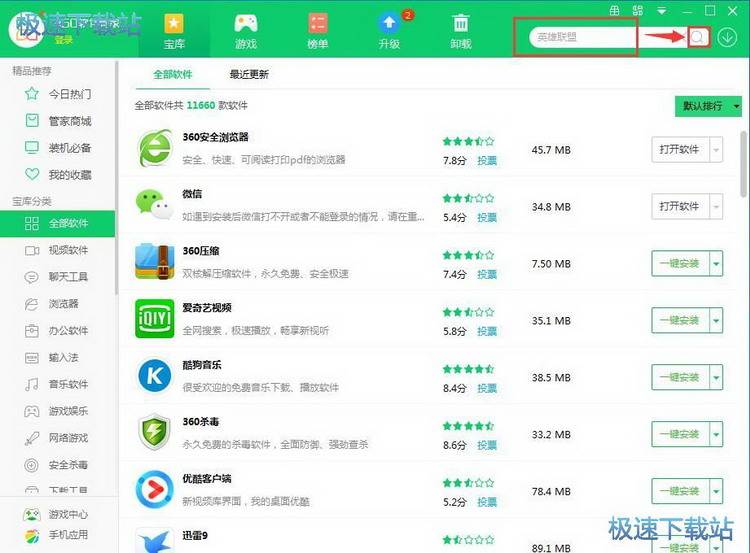Select the 办公软件 category
The width and height of the screenshot is (750, 553).
[x=56, y=331]
